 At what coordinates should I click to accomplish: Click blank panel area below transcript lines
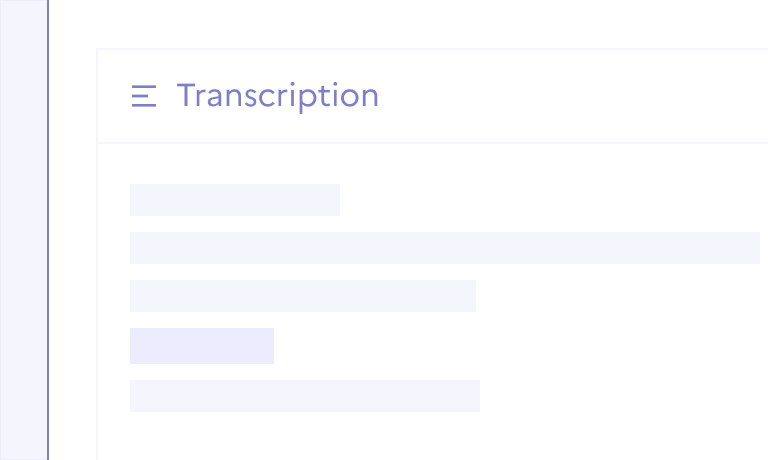430,437
